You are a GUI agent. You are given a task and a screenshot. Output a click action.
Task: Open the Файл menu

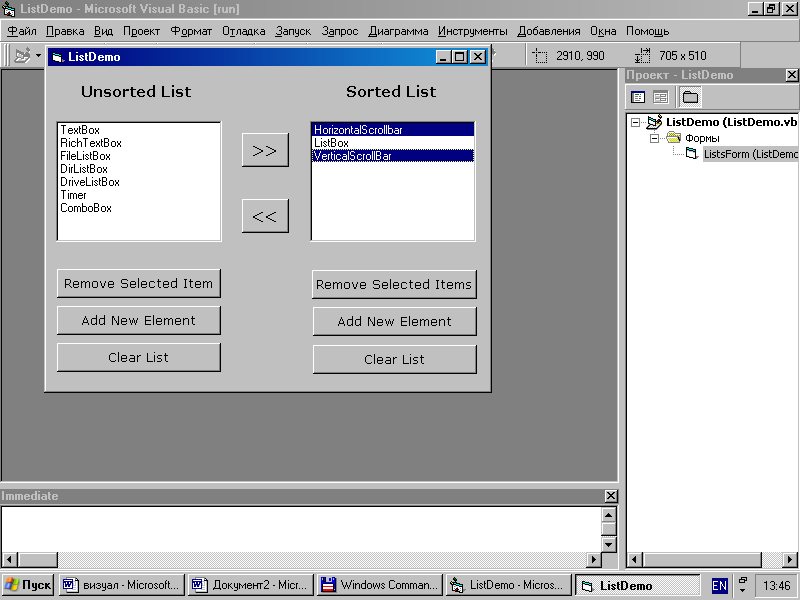click(22, 31)
